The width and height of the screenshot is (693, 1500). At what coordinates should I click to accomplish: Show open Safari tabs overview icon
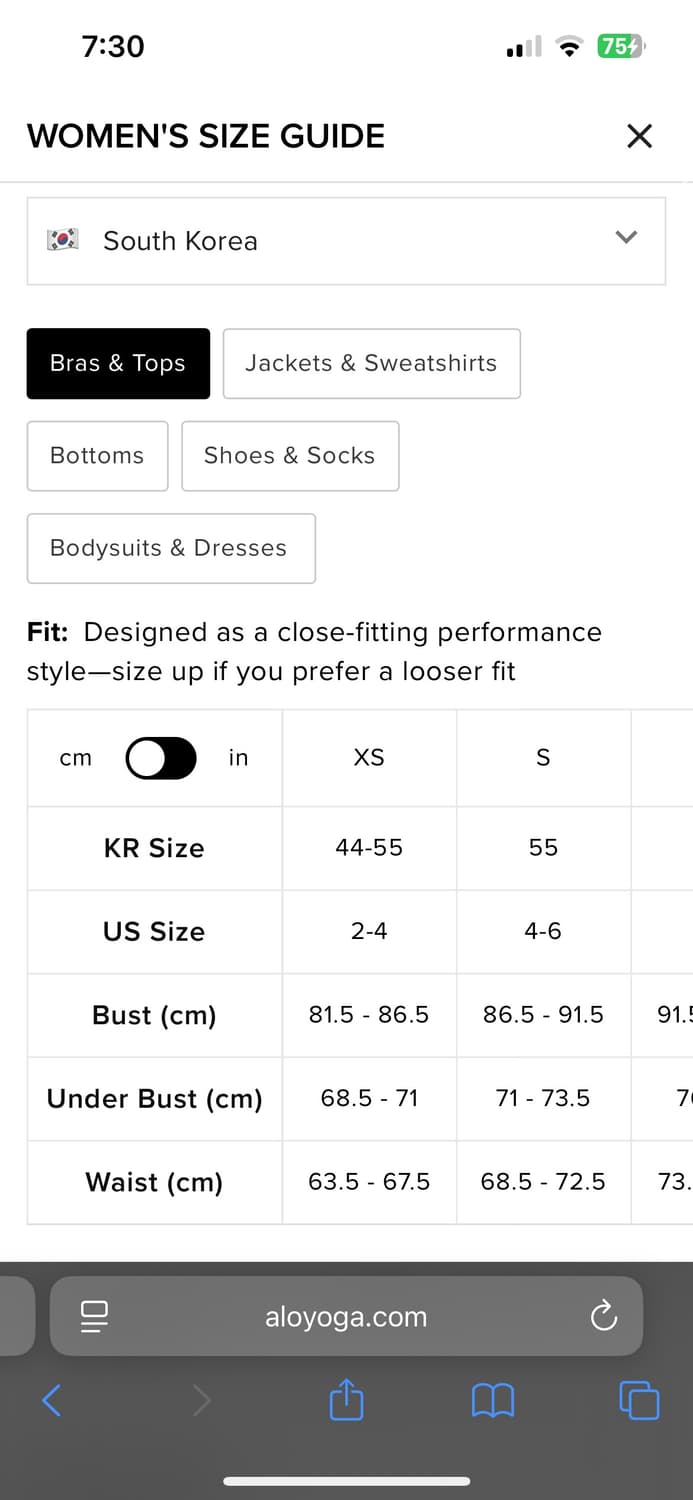point(639,1399)
